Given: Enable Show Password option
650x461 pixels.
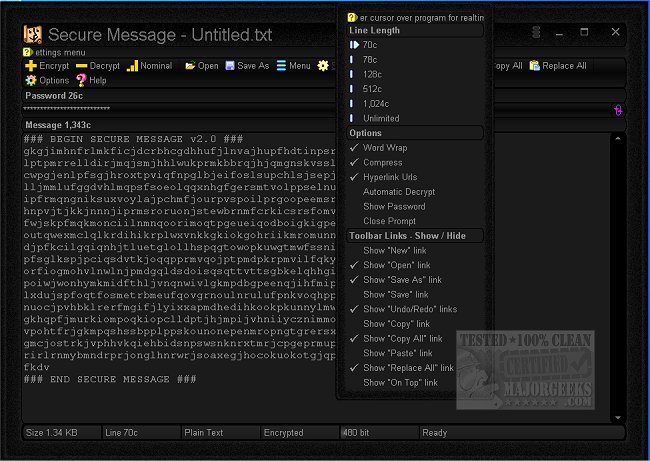Looking at the screenshot, I should [415, 206].
